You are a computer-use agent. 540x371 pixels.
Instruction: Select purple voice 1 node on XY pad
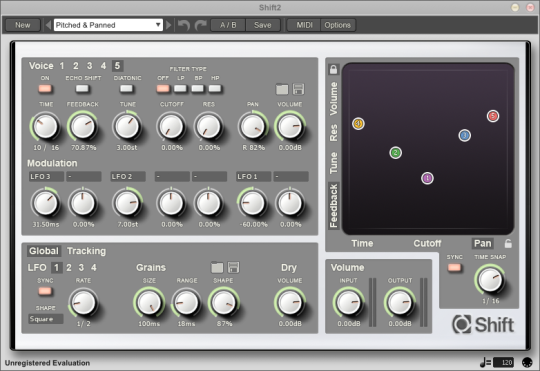point(427,178)
